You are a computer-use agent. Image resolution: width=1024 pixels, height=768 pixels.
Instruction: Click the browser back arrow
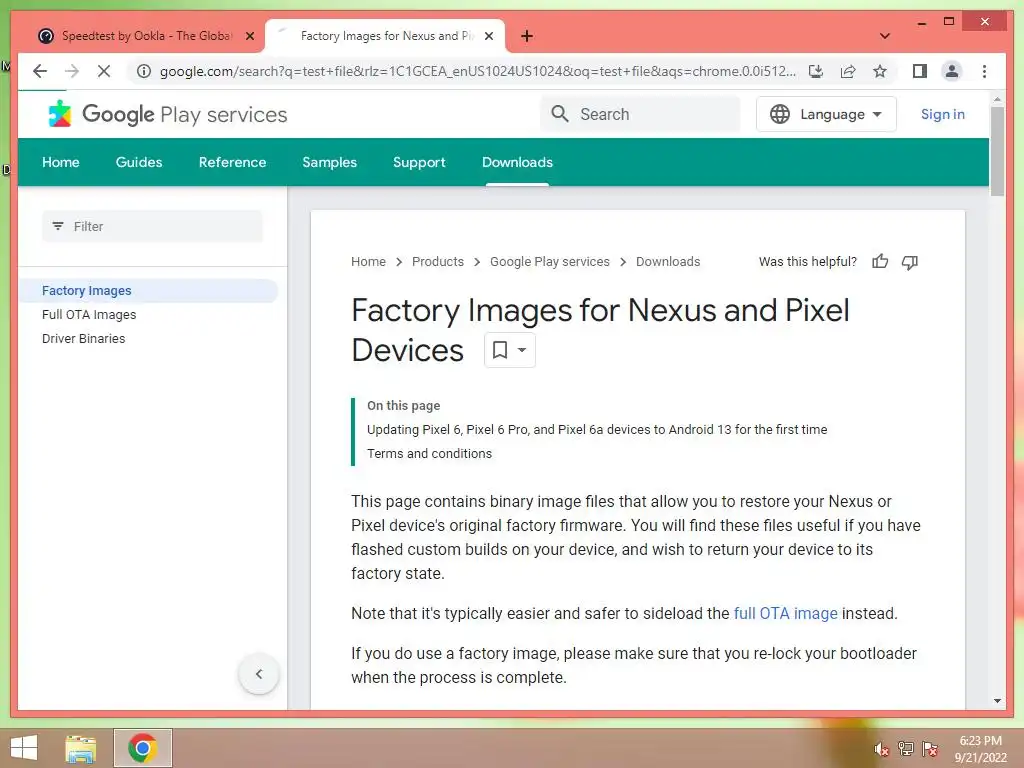(40, 71)
